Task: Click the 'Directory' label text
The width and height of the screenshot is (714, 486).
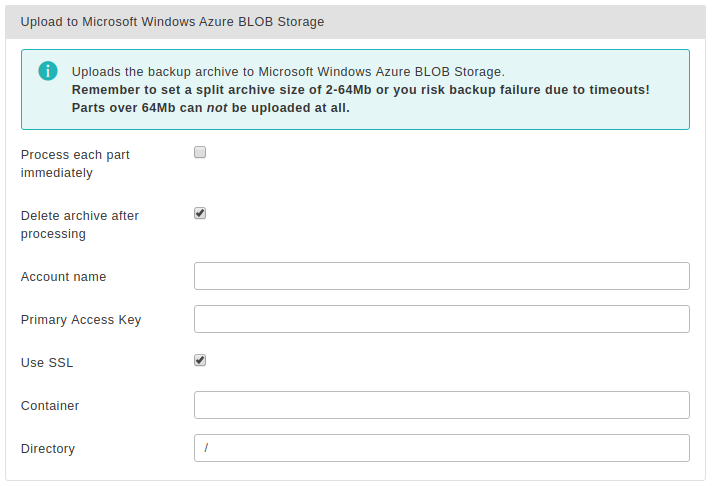Action: (48, 449)
